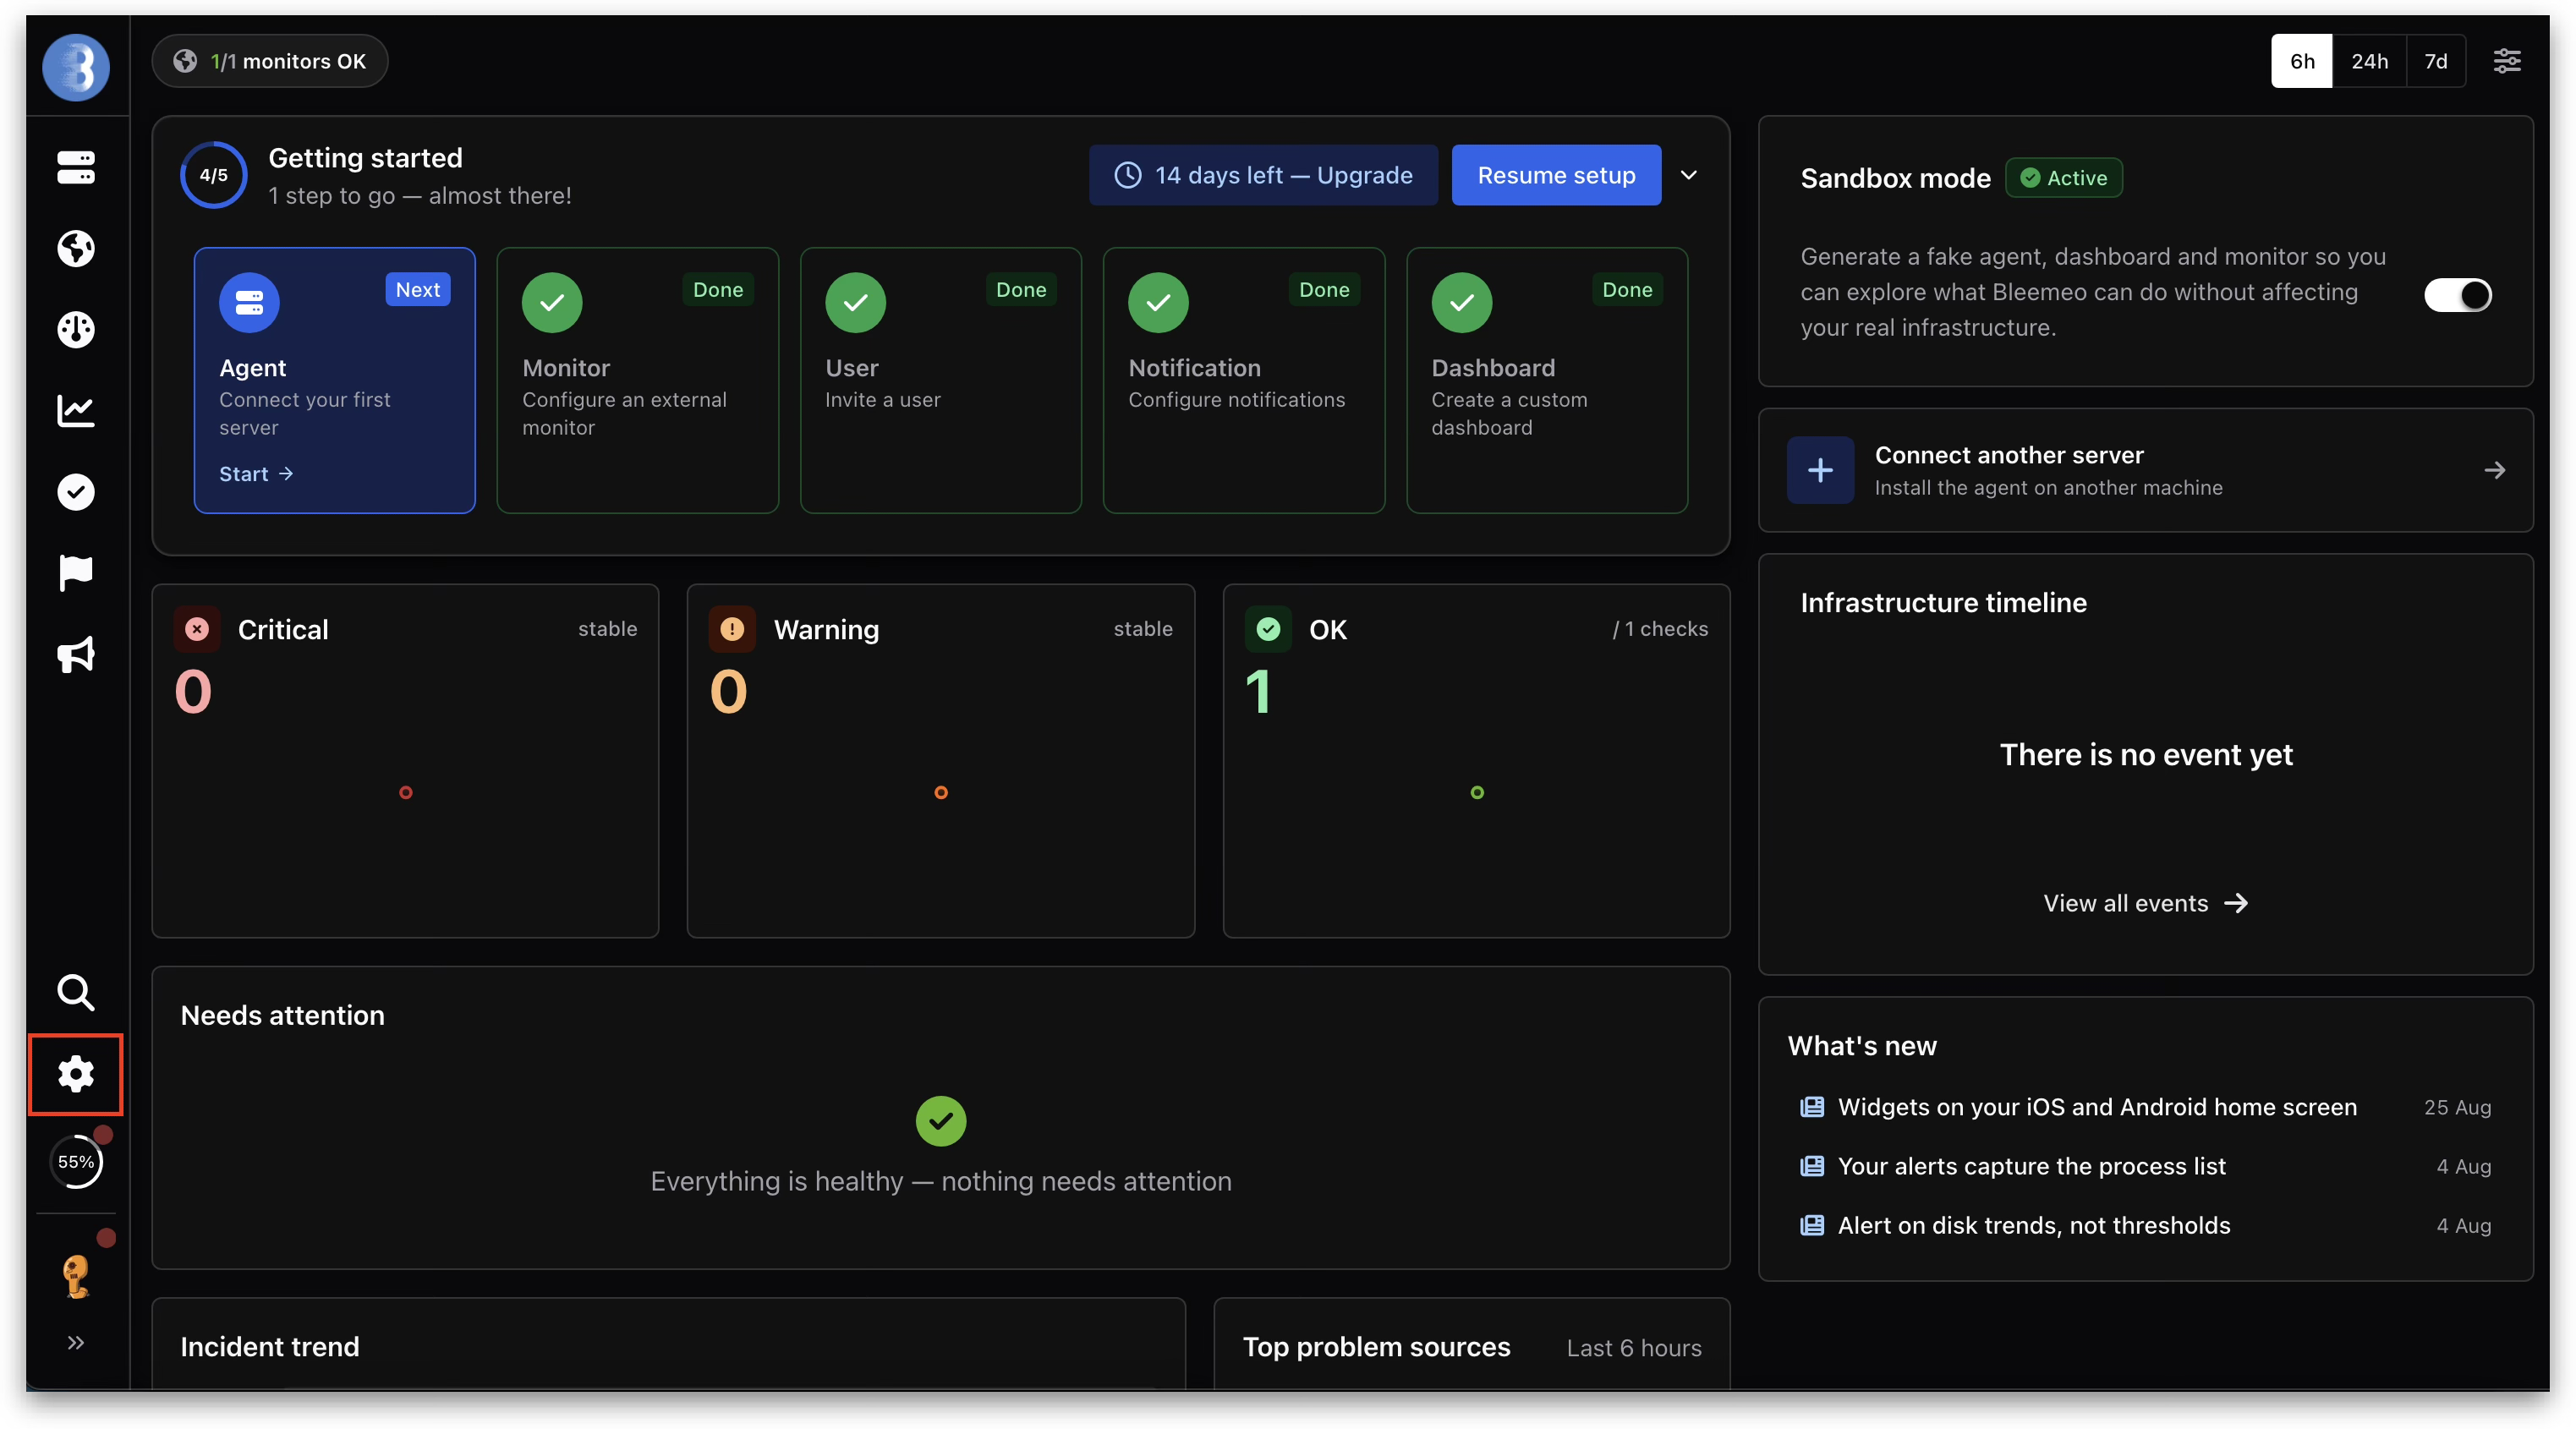Image resolution: width=2576 pixels, height=1429 pixels.
Task: Open Your alerts capture the process list
Action: tap(2146, 1166)
